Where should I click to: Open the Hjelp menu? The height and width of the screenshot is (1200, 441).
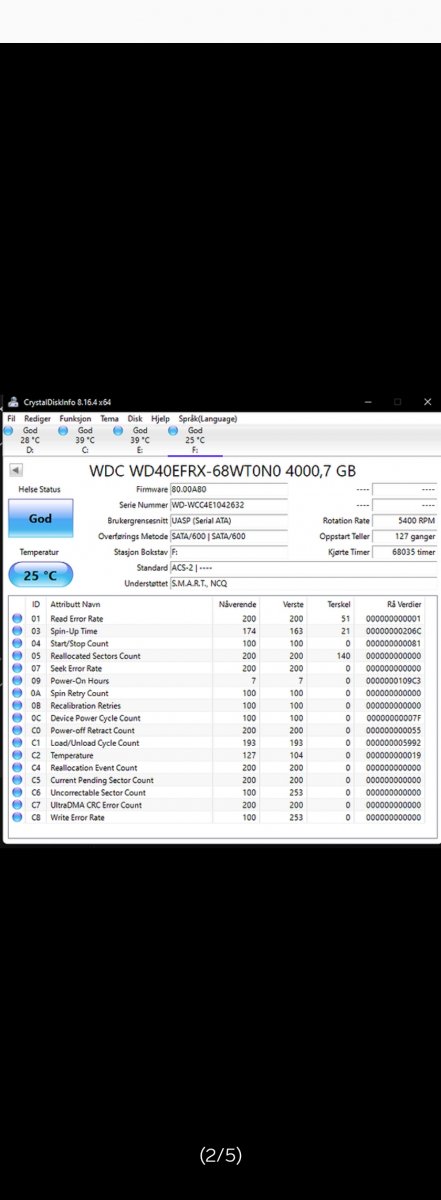point(160,419)
